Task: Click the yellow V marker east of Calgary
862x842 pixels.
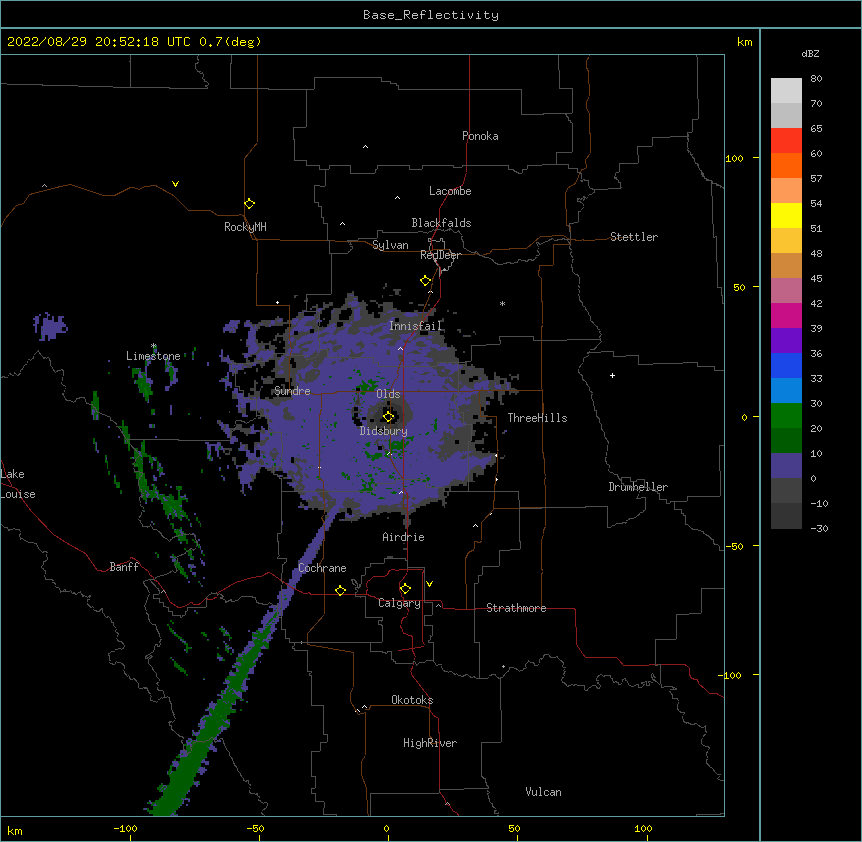Action: click(429, 584)
